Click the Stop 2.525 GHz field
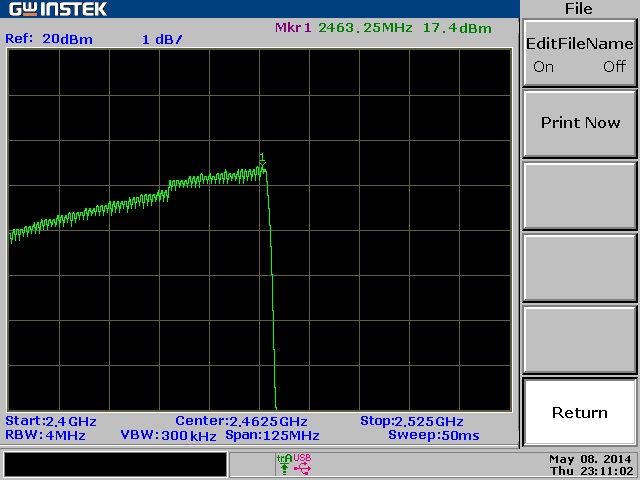 (411, 421)
